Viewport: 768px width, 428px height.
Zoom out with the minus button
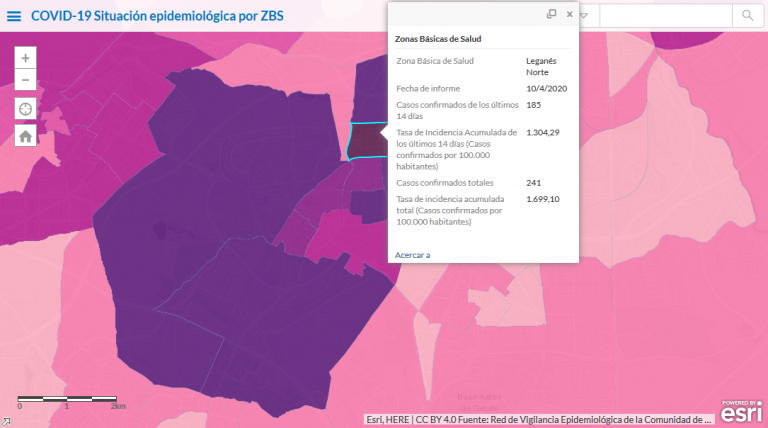[25, 80]
